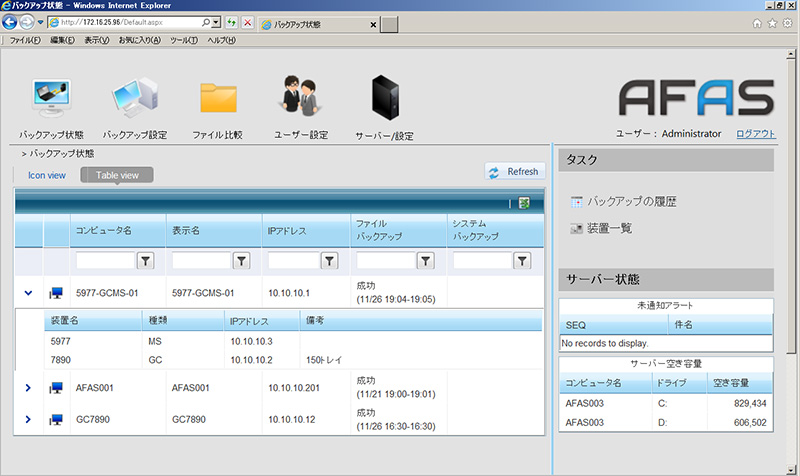800x476 pixels.
Task: Click the browser Forward button
Action: (x=27, y=22)
